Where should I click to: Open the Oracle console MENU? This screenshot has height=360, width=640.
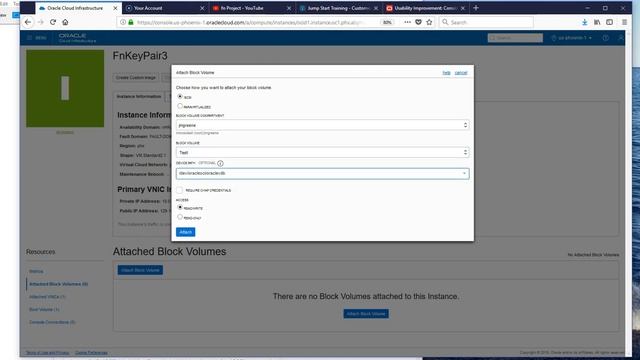pyautogui.click(x=37, y=38)
